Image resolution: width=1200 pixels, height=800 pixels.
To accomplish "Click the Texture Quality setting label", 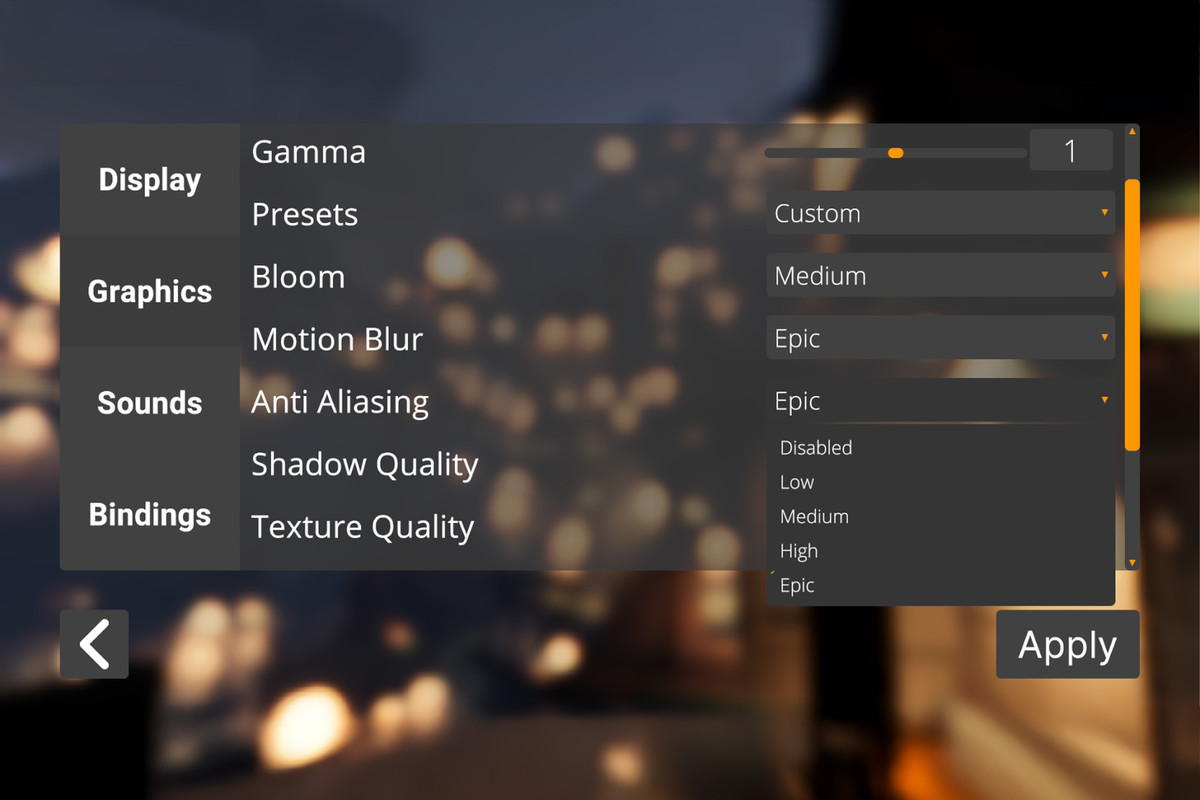I will [362, 527].
